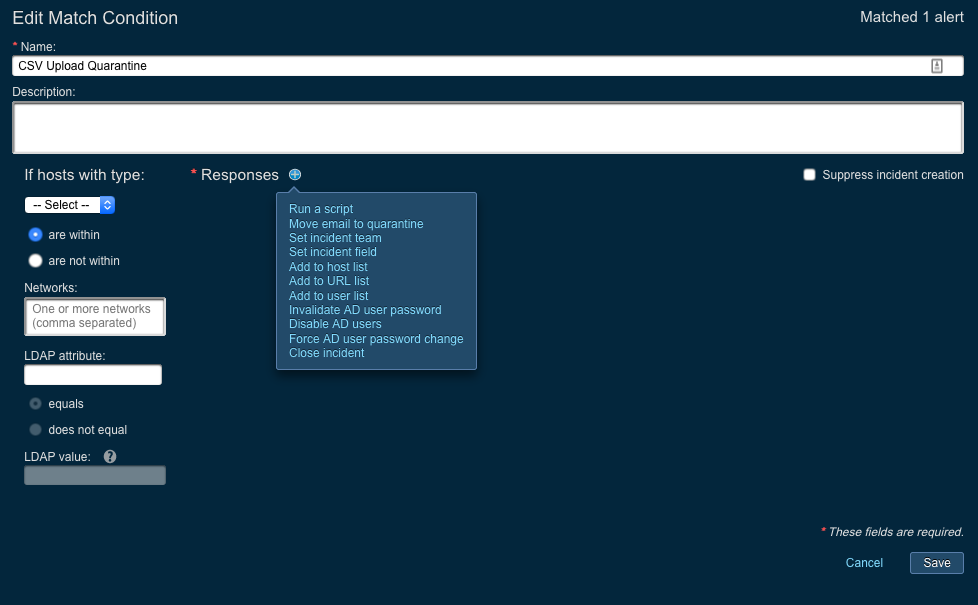Choose "Close incident" from the list
Image resolution: width=978 pixels, height=605 pixels.
326,353
